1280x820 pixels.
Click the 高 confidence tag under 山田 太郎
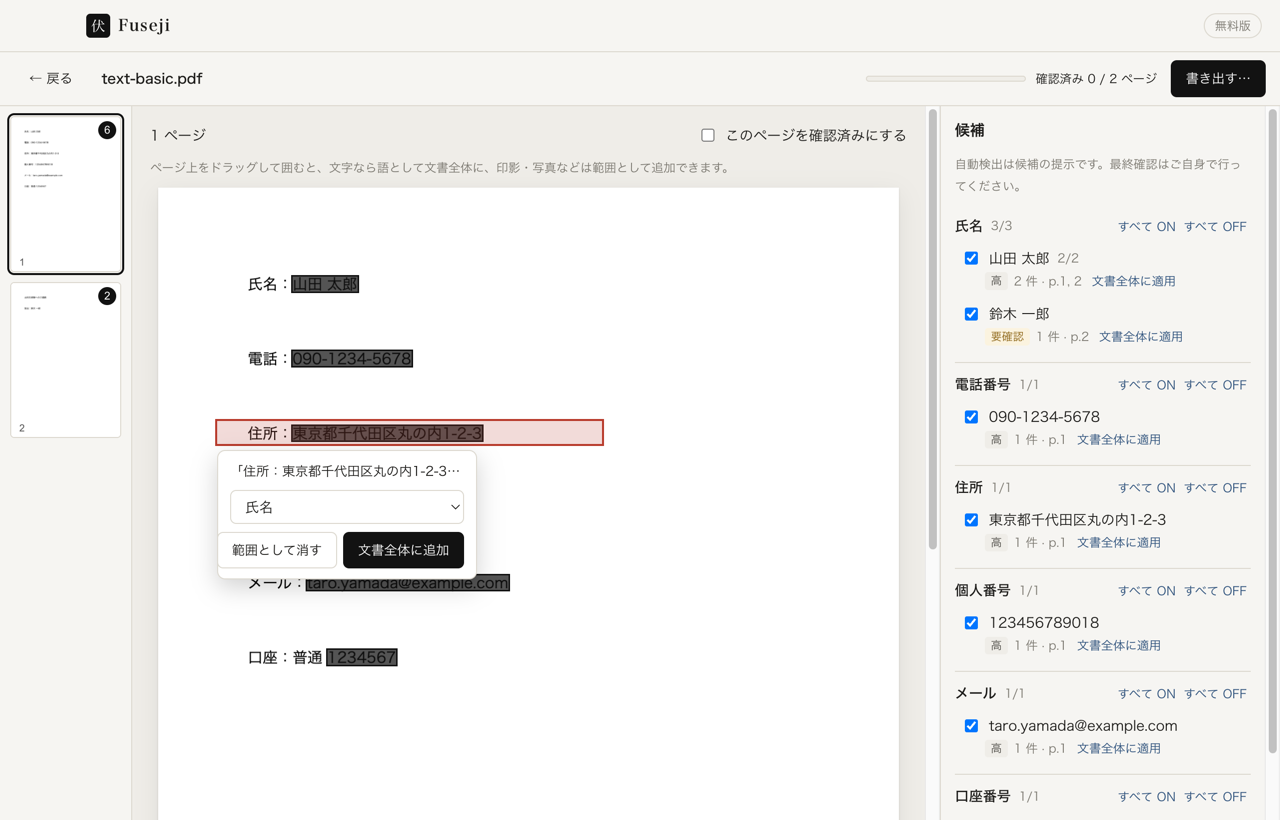point(996,282)
